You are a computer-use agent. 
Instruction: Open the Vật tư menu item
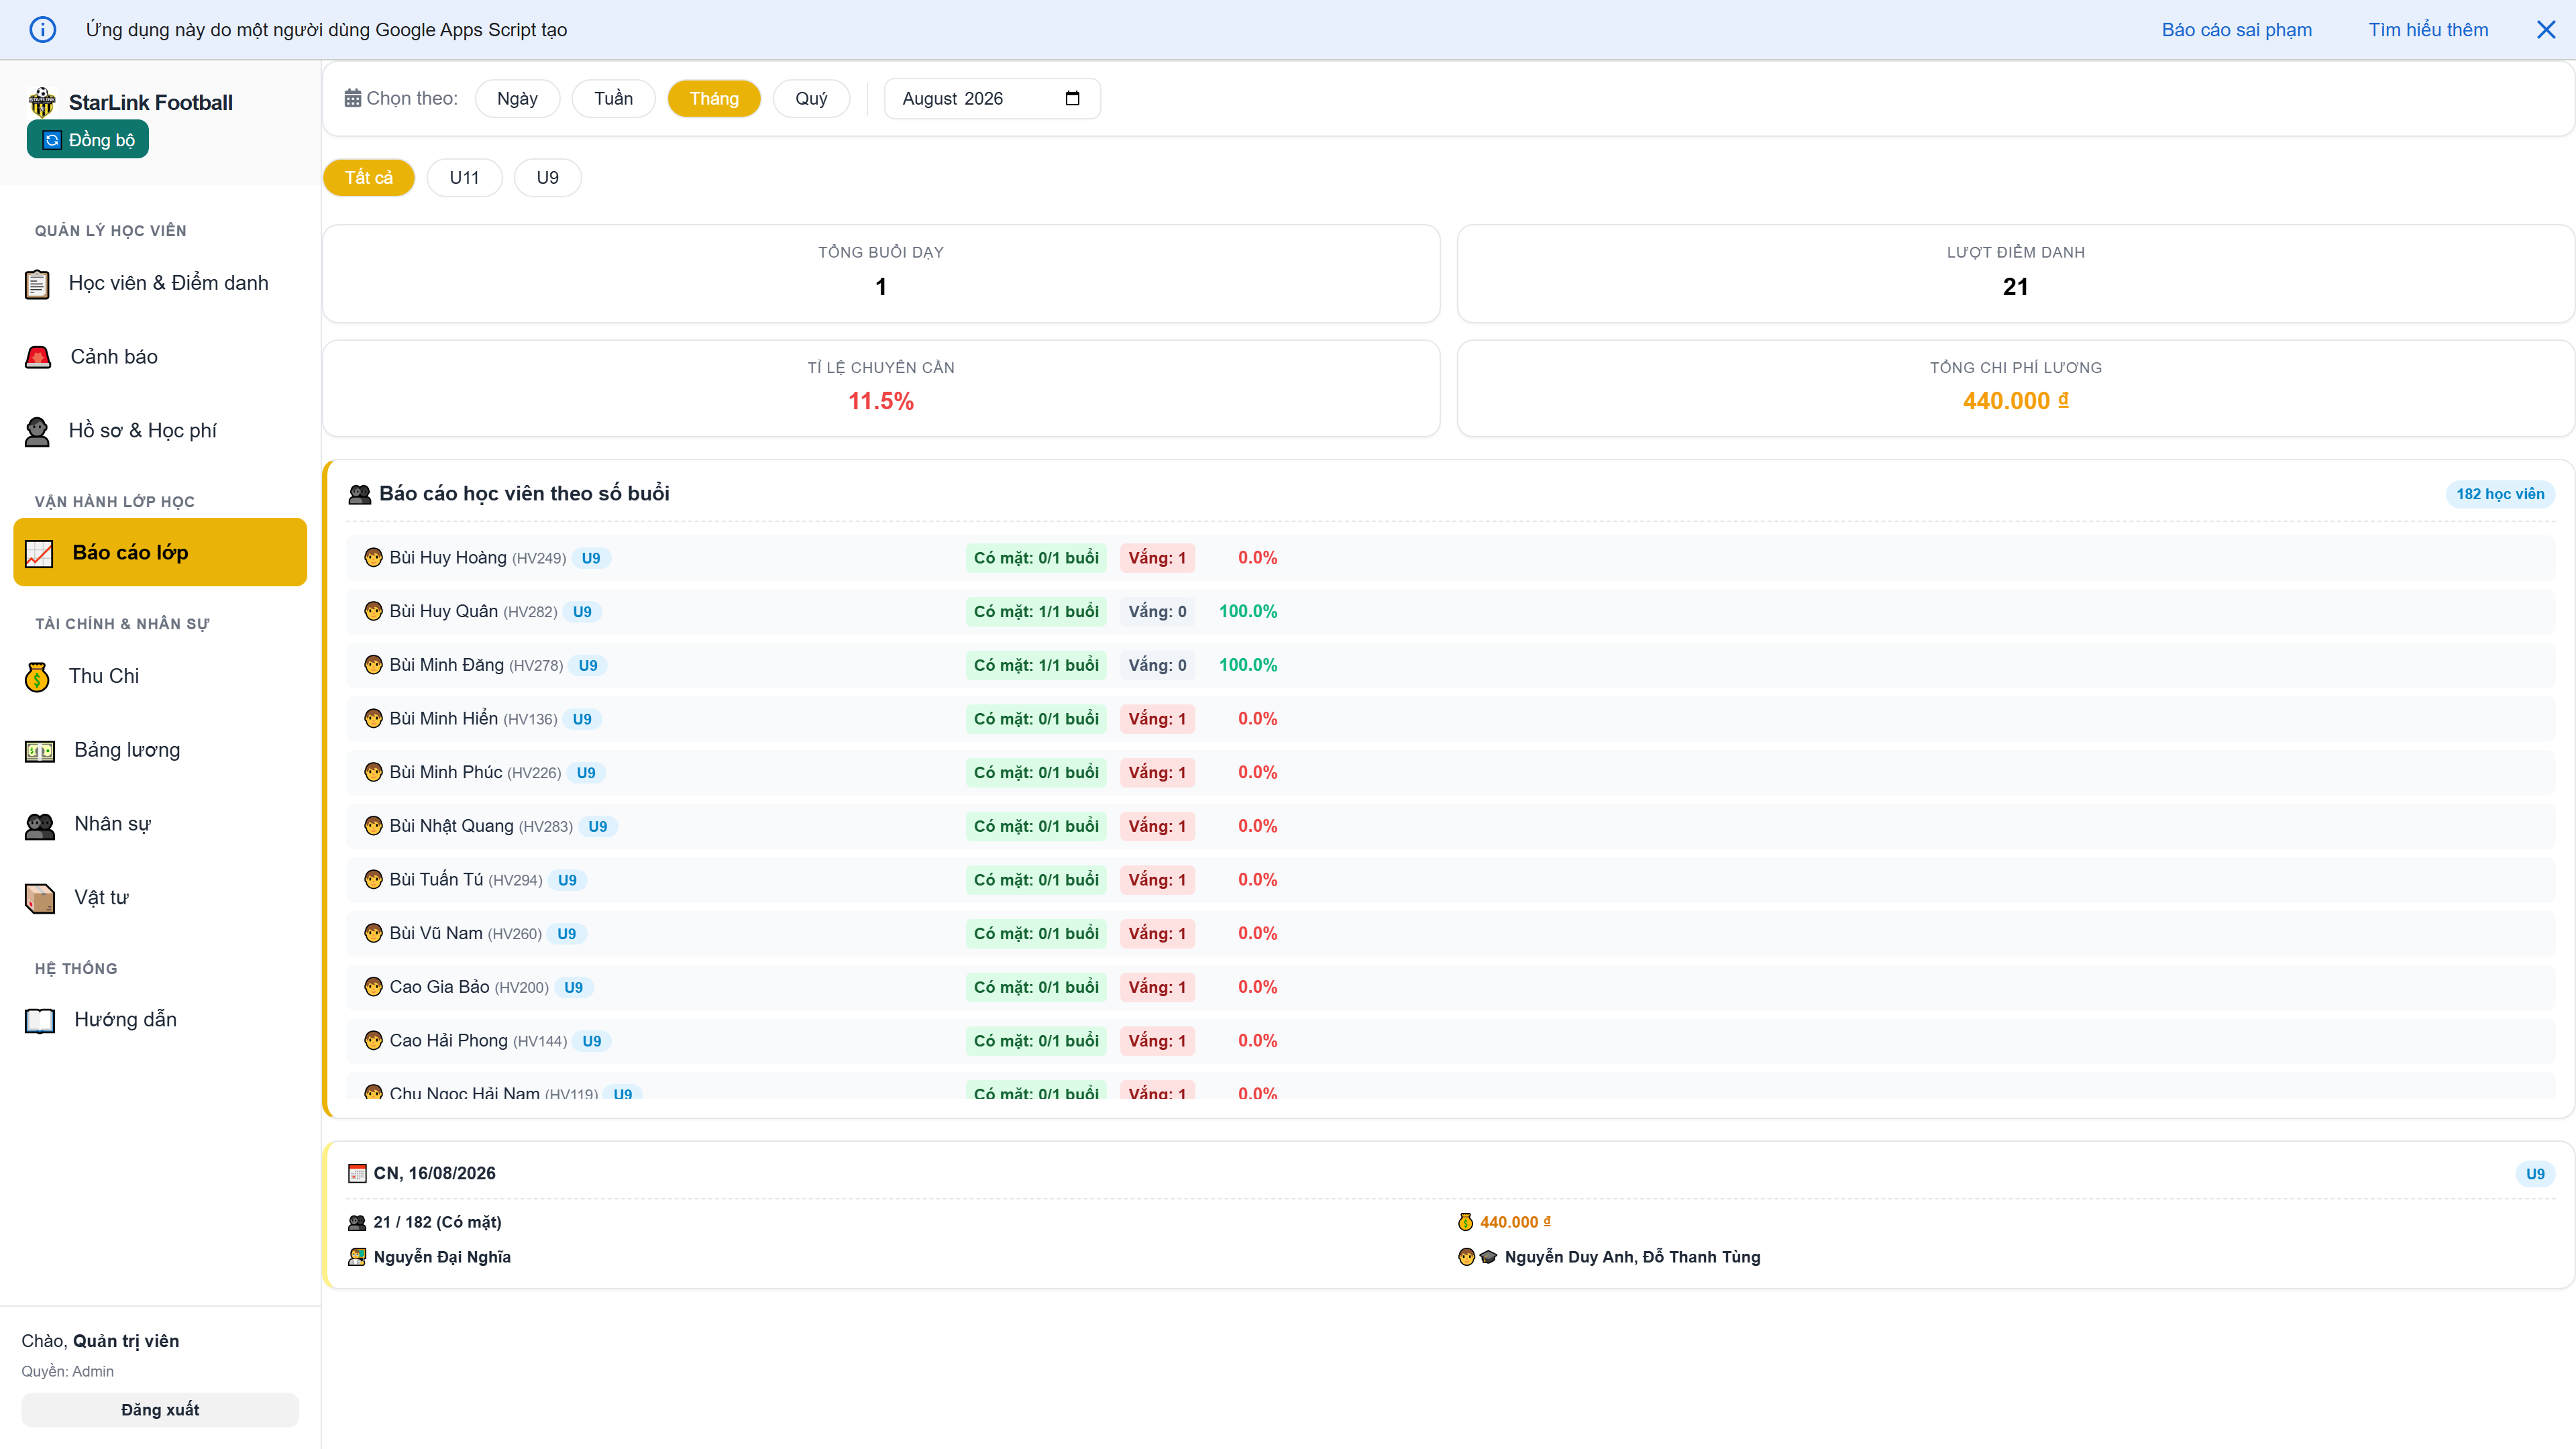[160, 898]
